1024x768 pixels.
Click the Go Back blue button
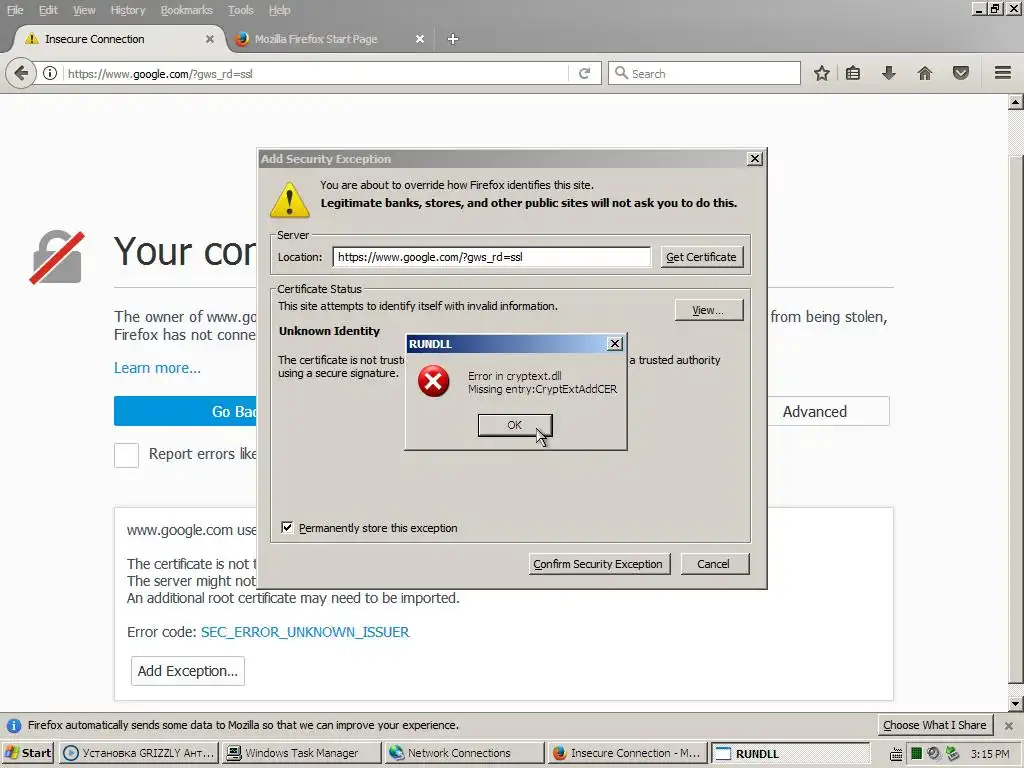click(x=186, y=411)
